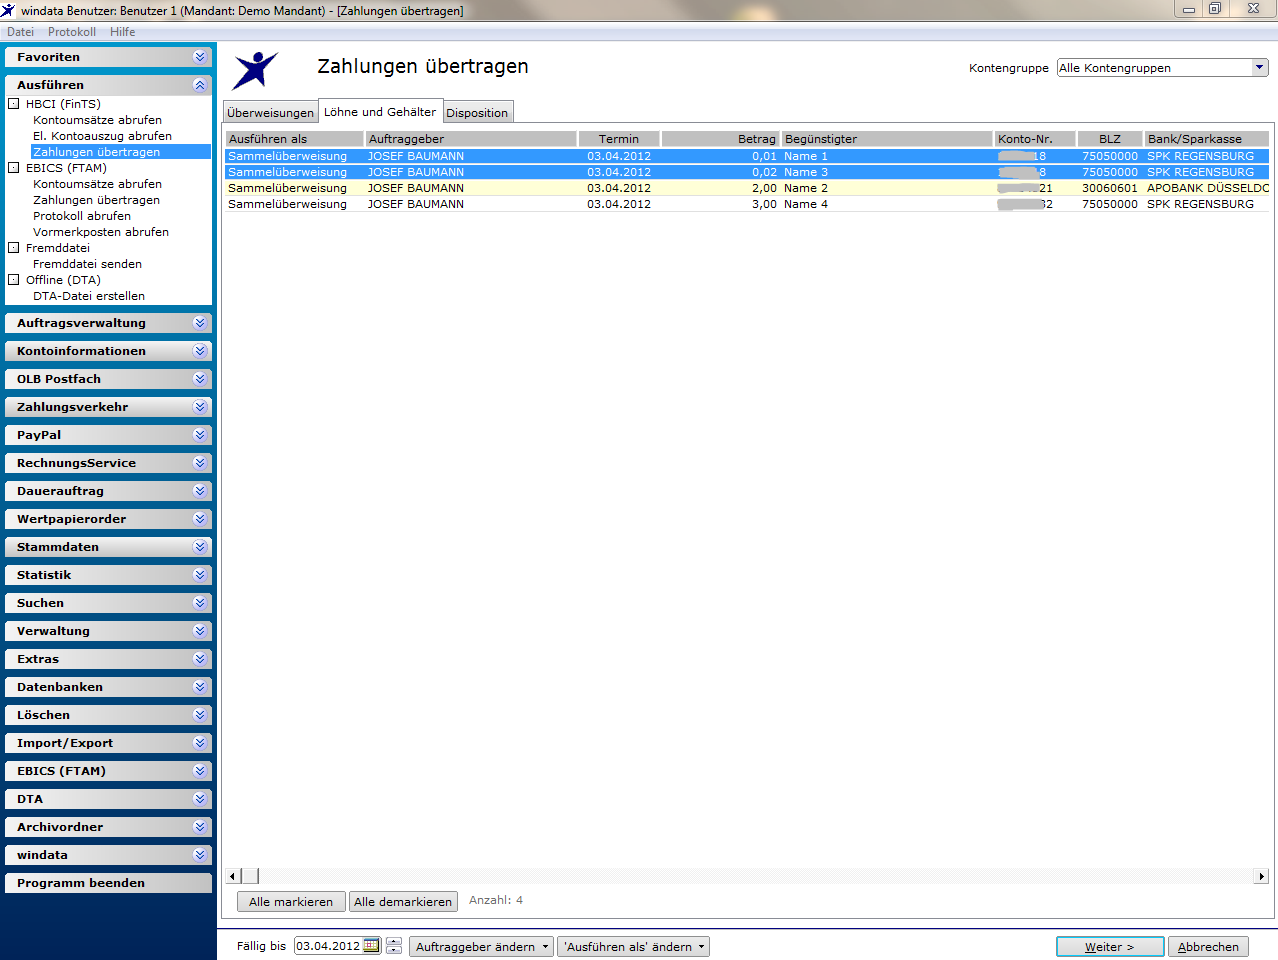Collapse the HBCI (FinTS) tree node

pyautogui.click(x=14, y=104)
